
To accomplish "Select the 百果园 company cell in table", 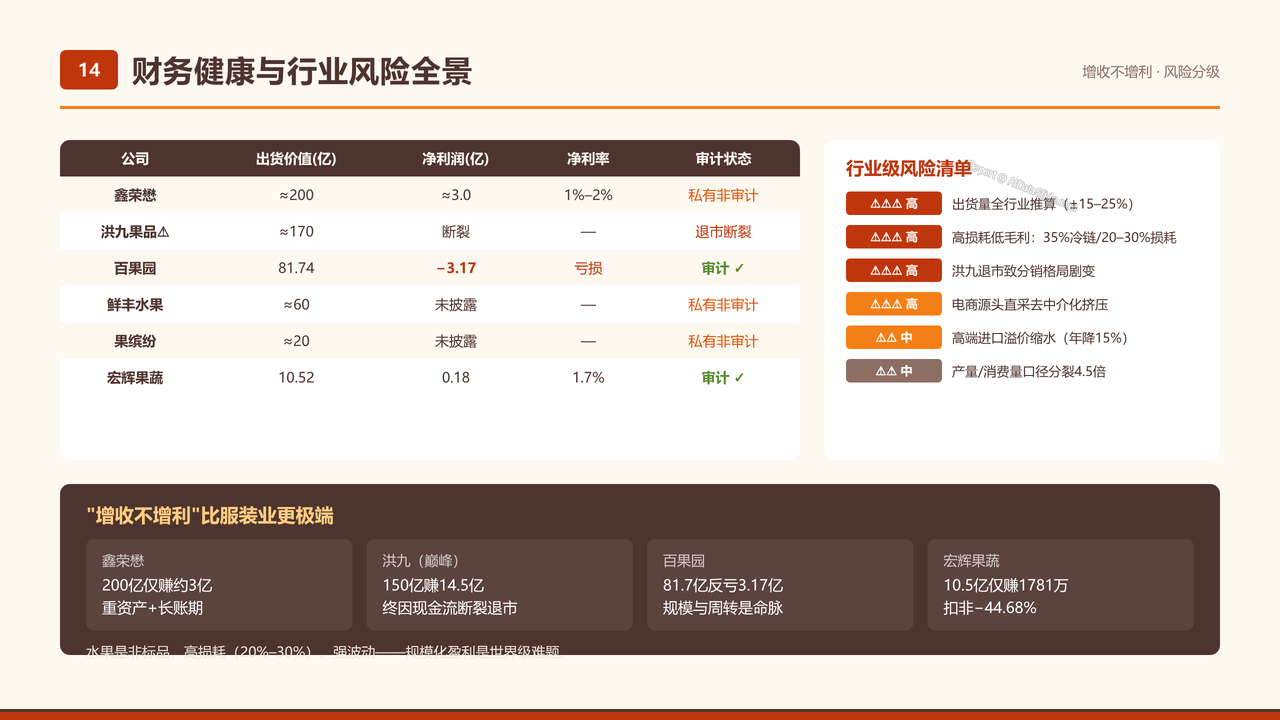I will pyautogui.click(x=135, y=268).
